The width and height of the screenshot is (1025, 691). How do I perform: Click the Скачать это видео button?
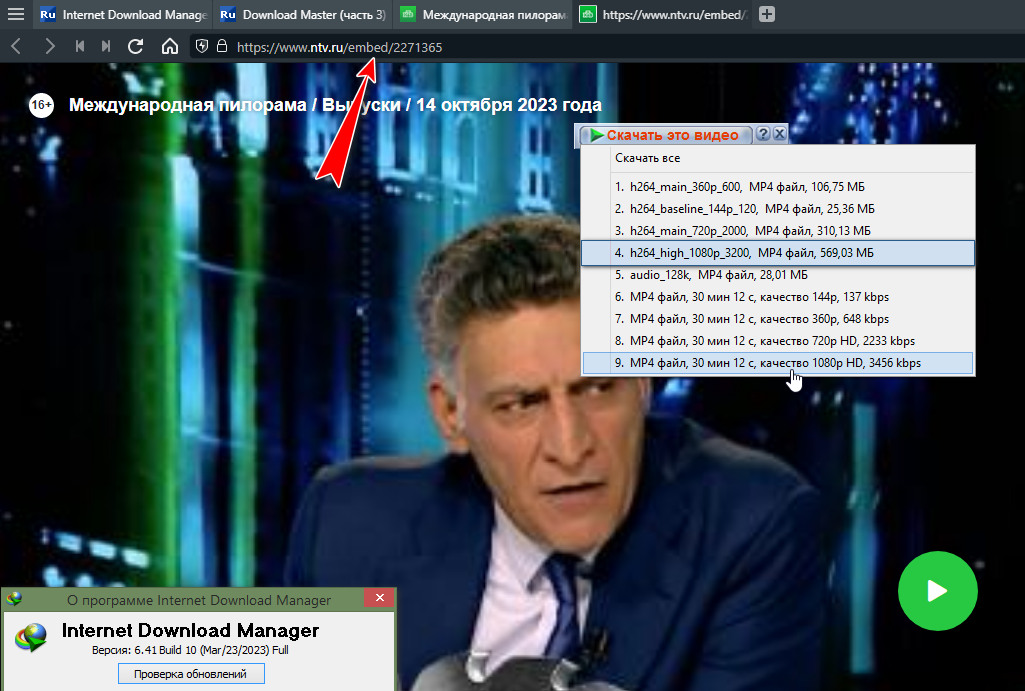[x=665, y=135]
